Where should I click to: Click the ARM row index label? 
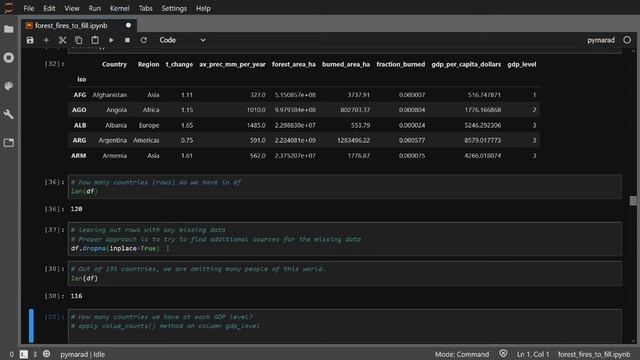(78, 156)
